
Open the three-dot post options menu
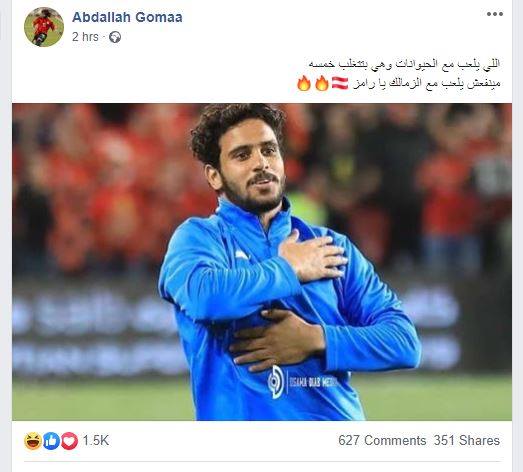[x=495, y=14]
